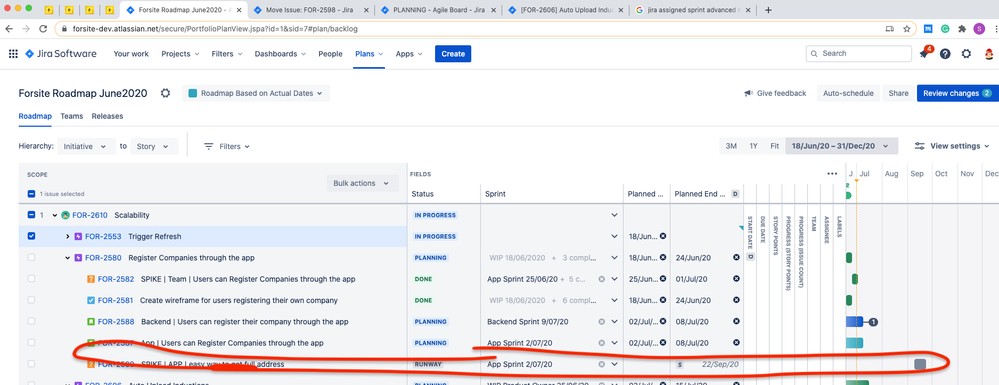Open the Bulk actions dropdown
This screenshot has height=385, width=999.
(362, 184)
